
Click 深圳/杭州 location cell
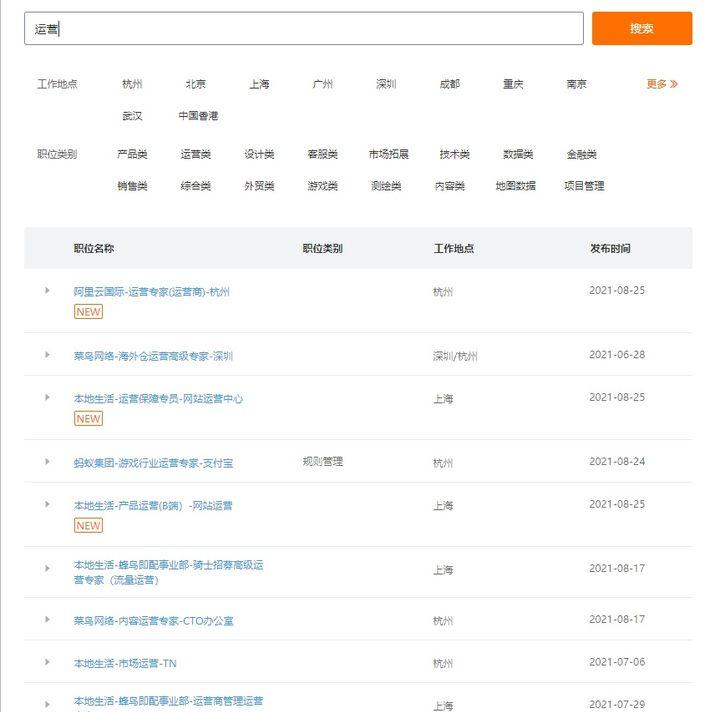455,356
